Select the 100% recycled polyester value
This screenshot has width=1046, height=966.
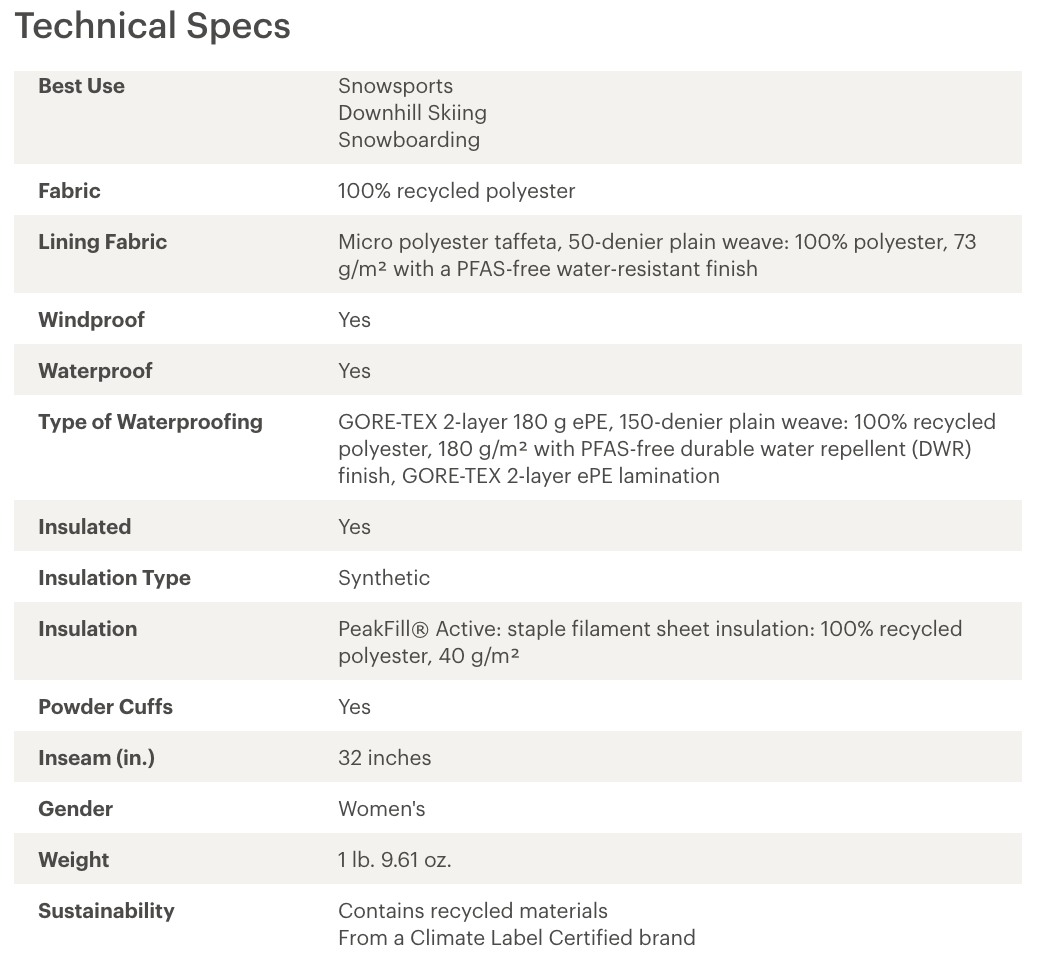pyautogui.click(x=456, y=191)
